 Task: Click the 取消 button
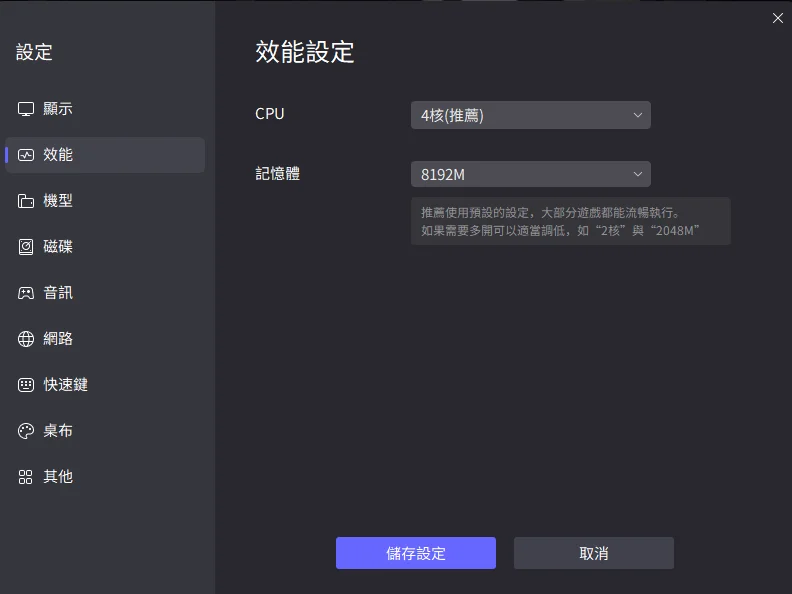pos(593,553)
